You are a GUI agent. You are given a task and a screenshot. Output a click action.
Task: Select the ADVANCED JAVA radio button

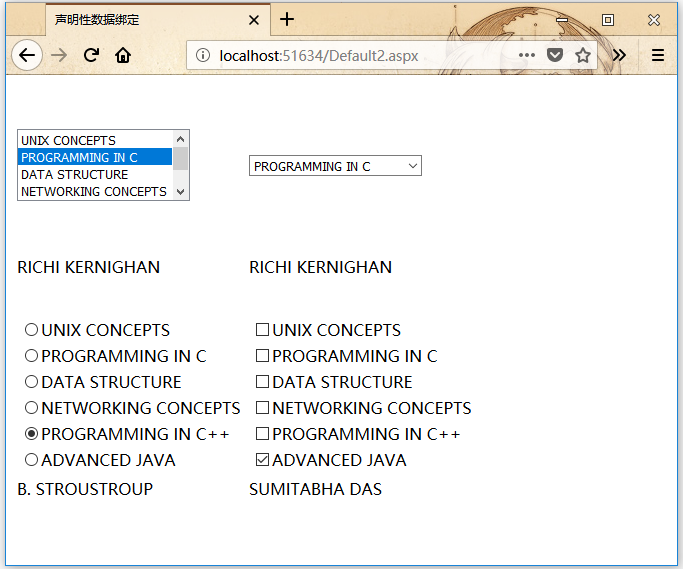31,460
